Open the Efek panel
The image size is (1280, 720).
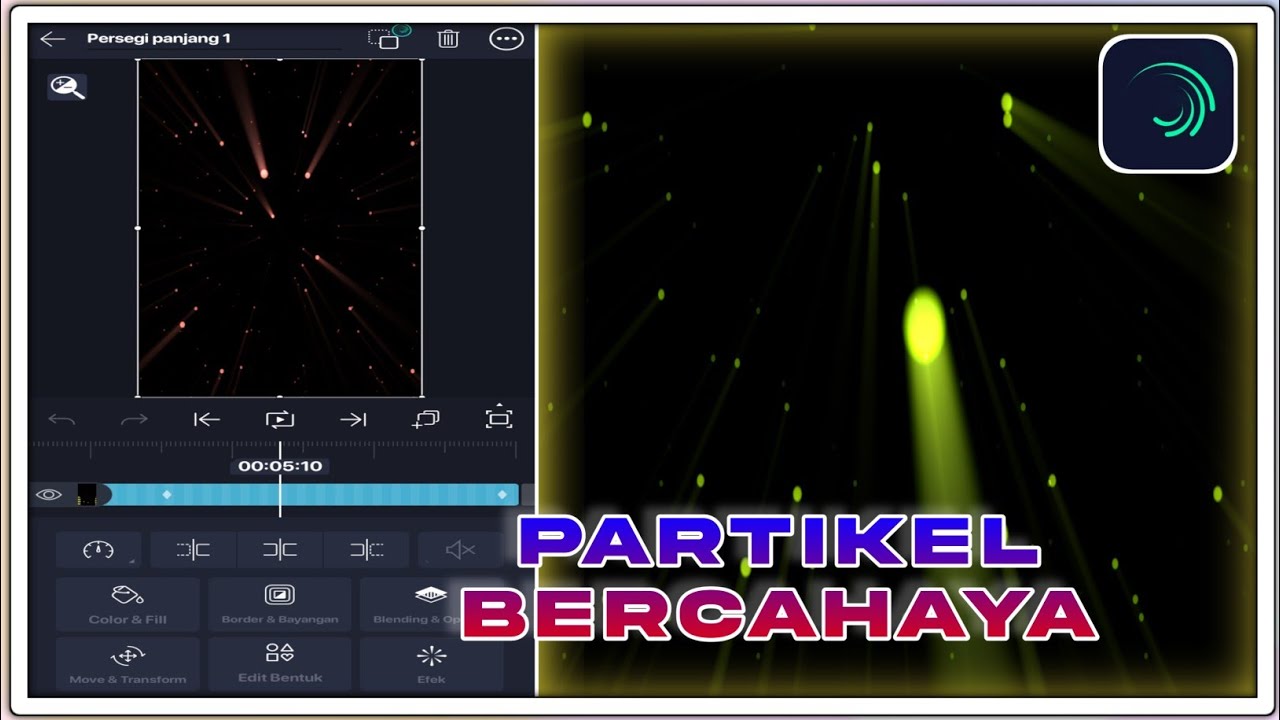pos(431,664)
